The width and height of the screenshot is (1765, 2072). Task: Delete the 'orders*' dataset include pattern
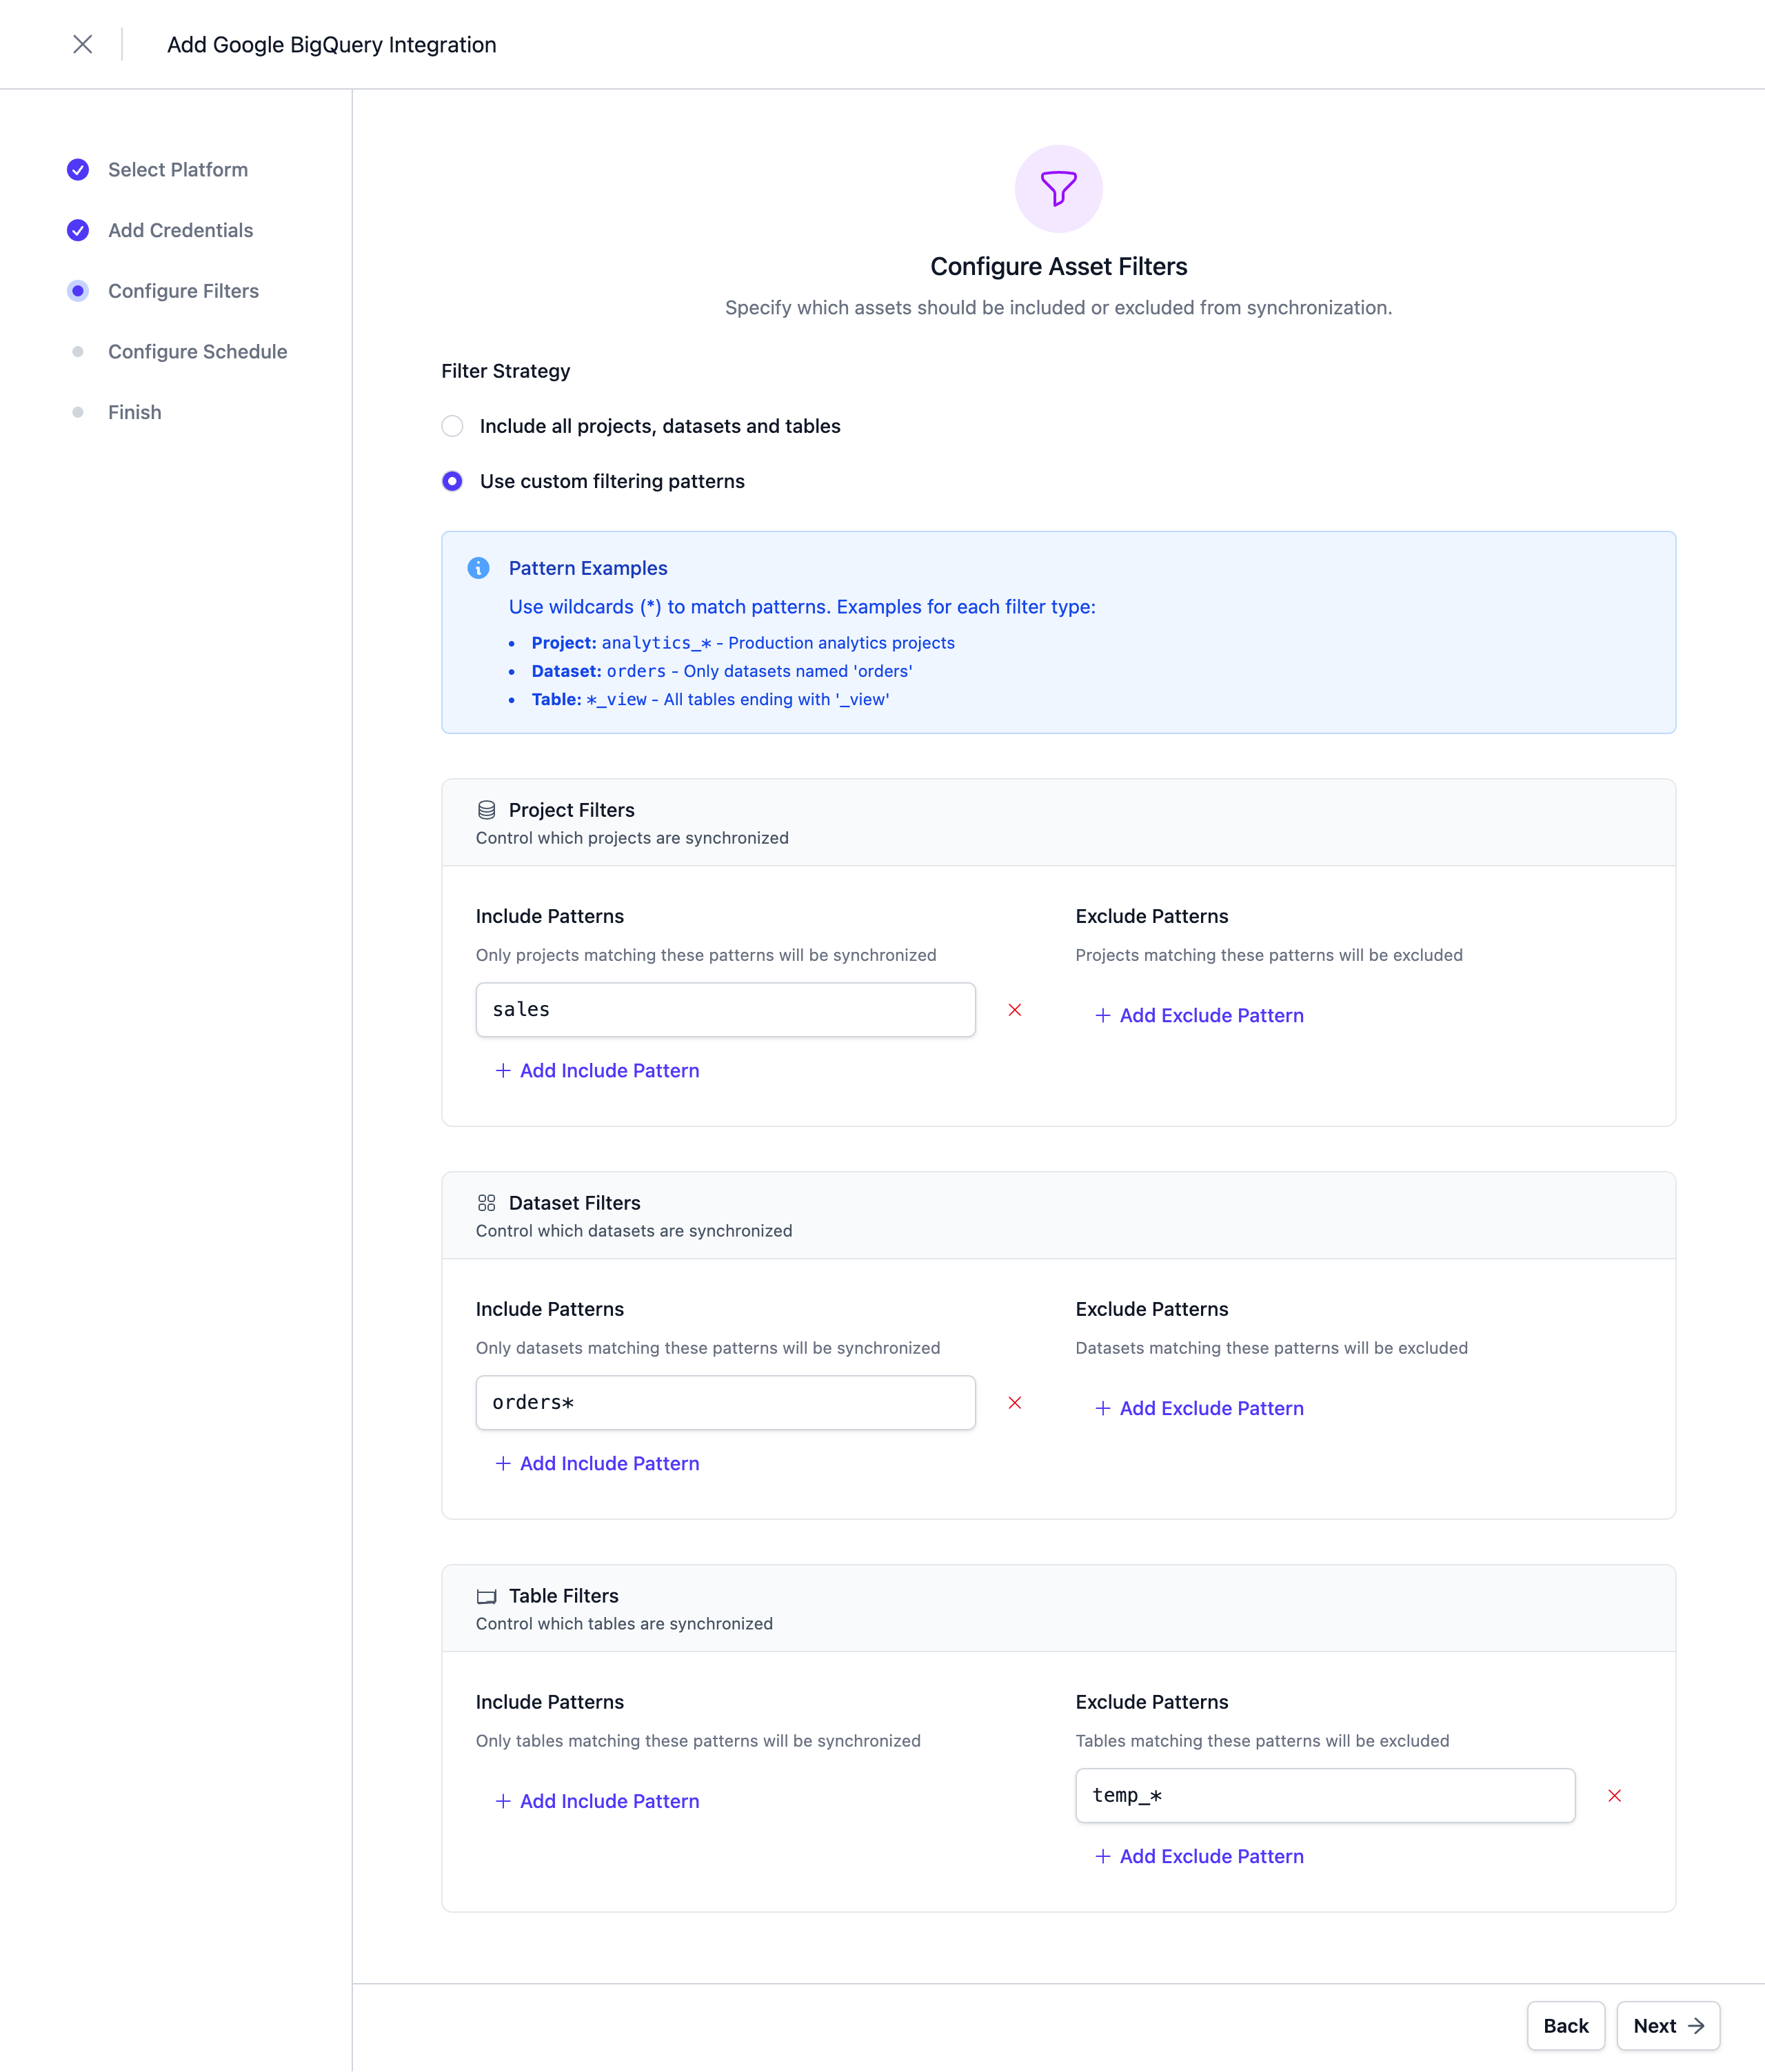[1014, 1403]
